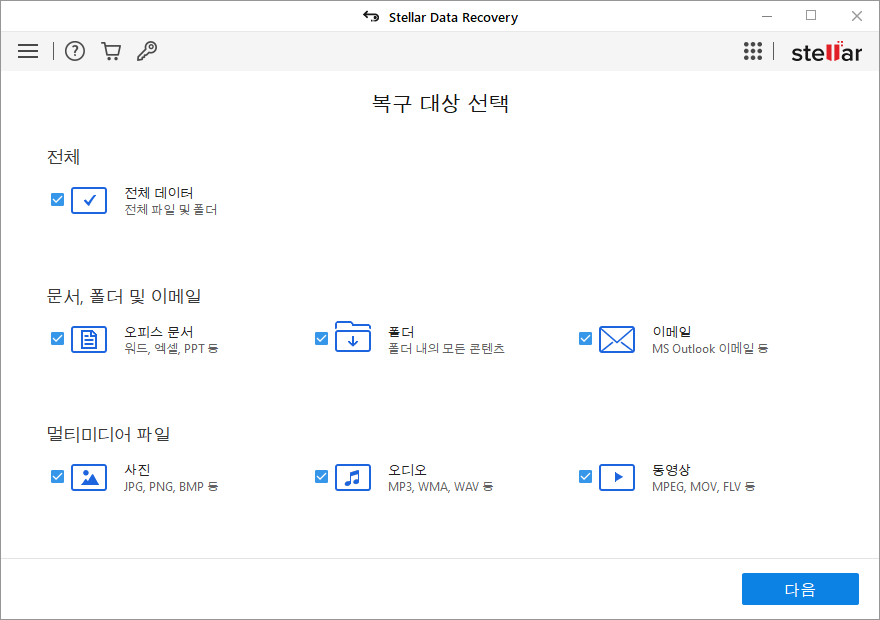Close the Stellar Data Recovery window
Screen dimensions: 880x620
(x=856, y=16)
